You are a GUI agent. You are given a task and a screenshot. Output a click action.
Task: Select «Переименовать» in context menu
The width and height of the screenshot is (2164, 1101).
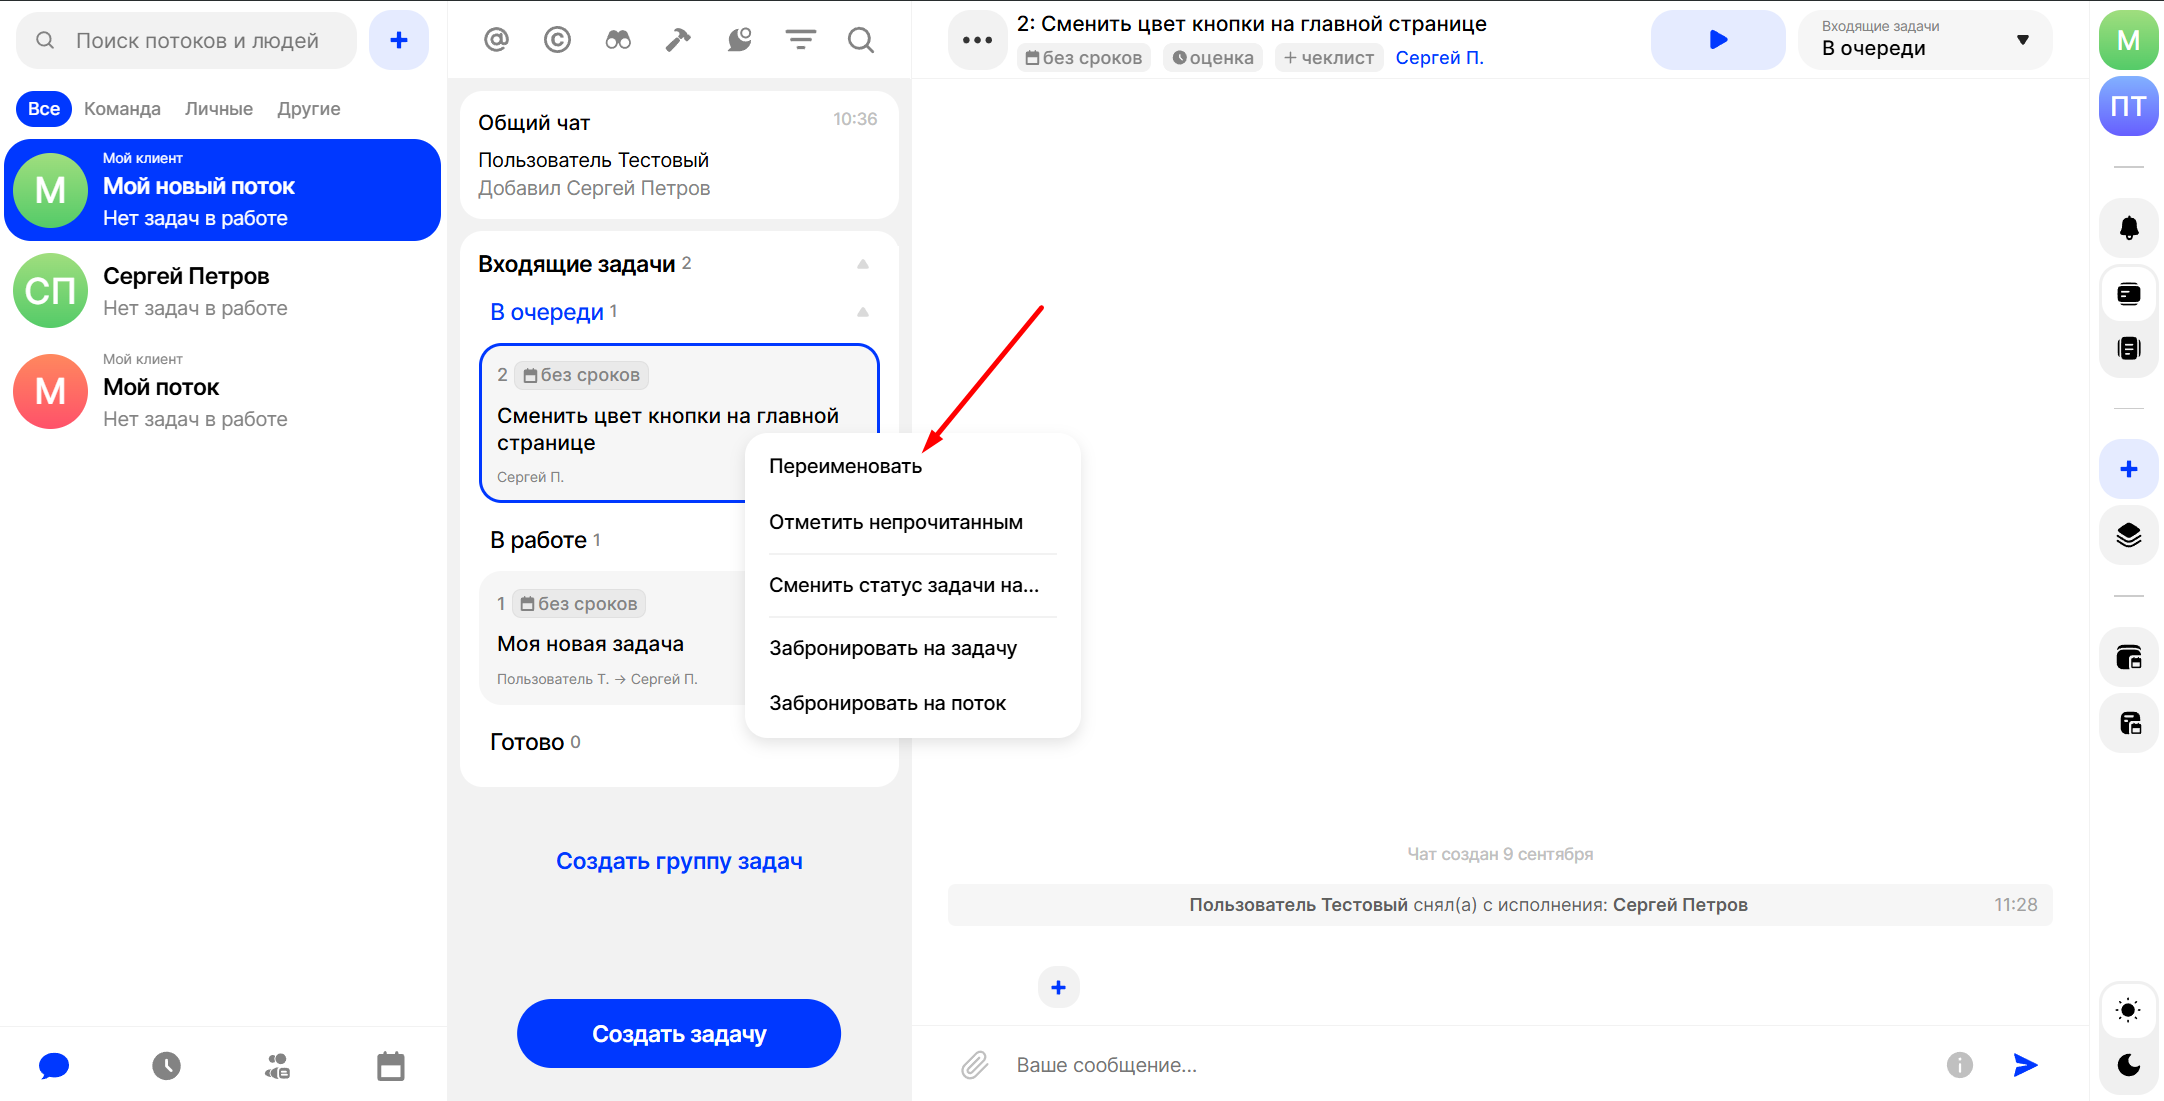tap(845, 466)
